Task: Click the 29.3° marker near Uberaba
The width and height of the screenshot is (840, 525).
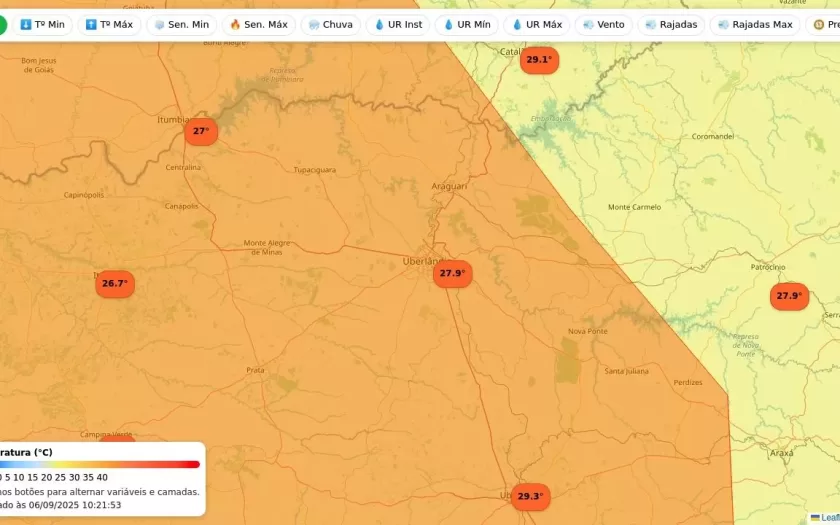Action: (530, 496)
